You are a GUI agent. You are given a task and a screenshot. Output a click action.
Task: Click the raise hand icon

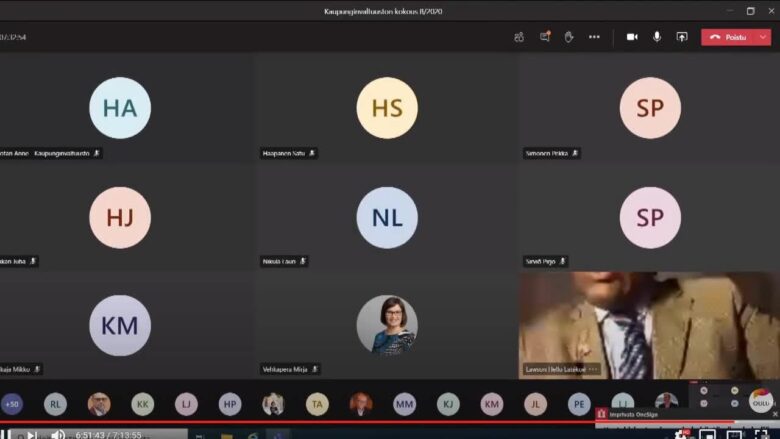(569, 37)
